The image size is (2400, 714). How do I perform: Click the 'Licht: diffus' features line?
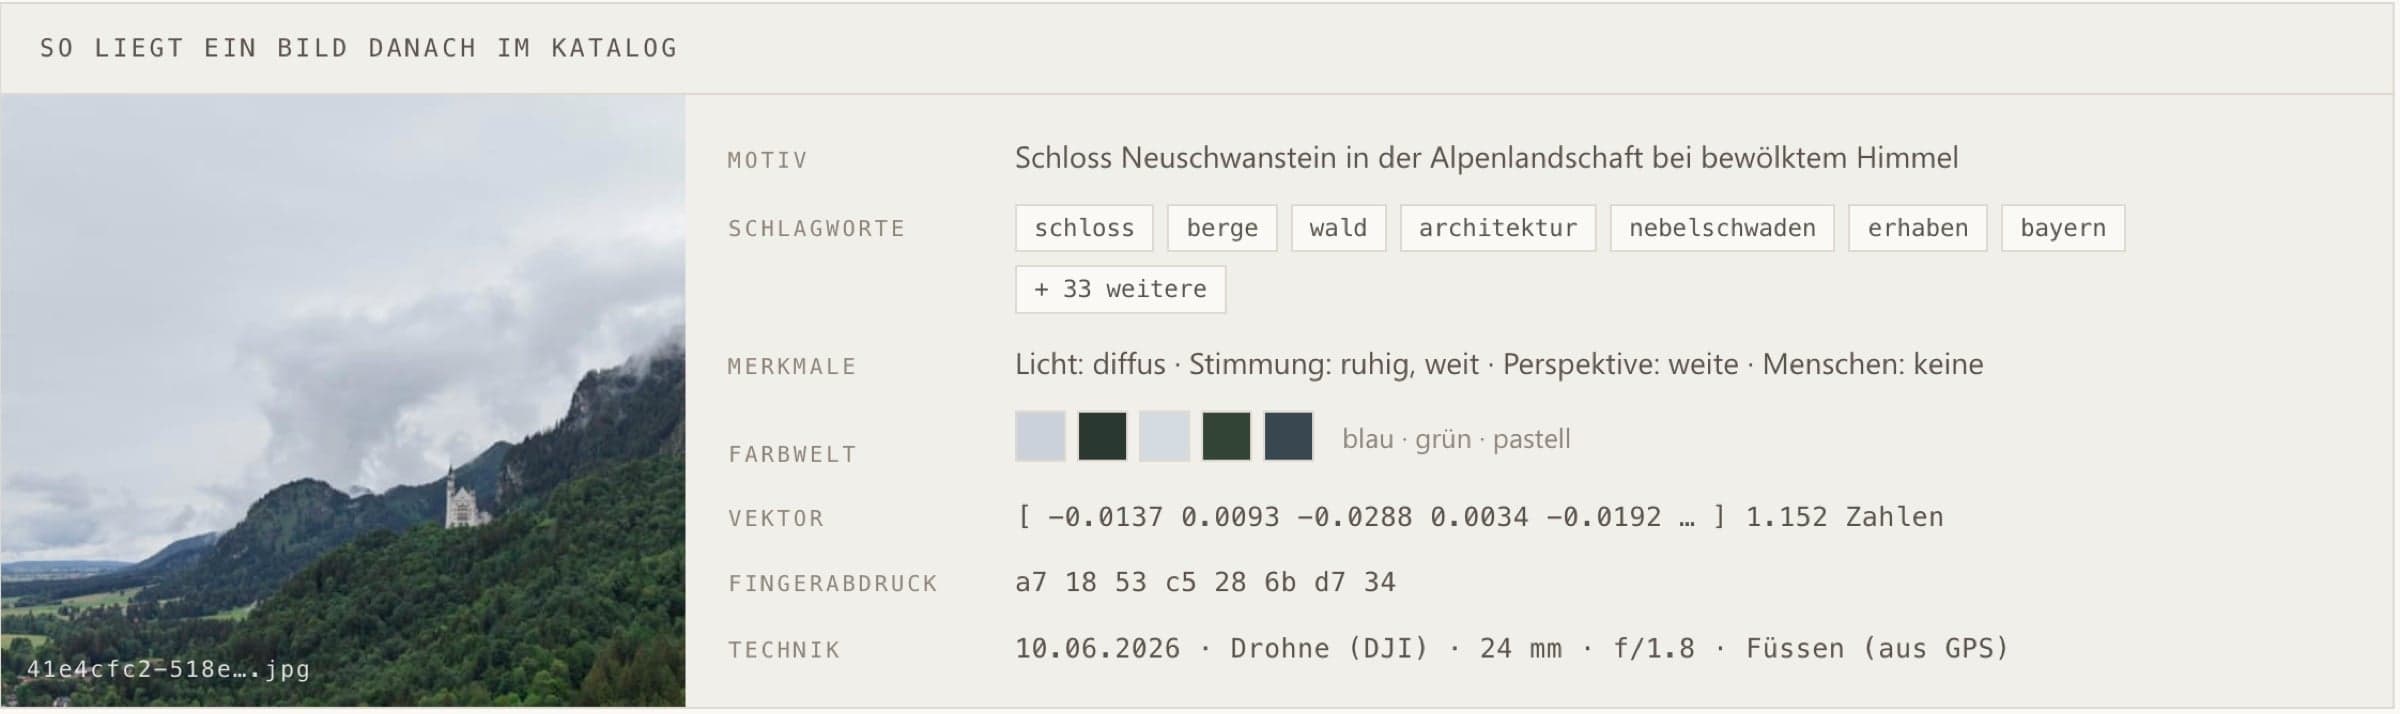[1499, 364]
